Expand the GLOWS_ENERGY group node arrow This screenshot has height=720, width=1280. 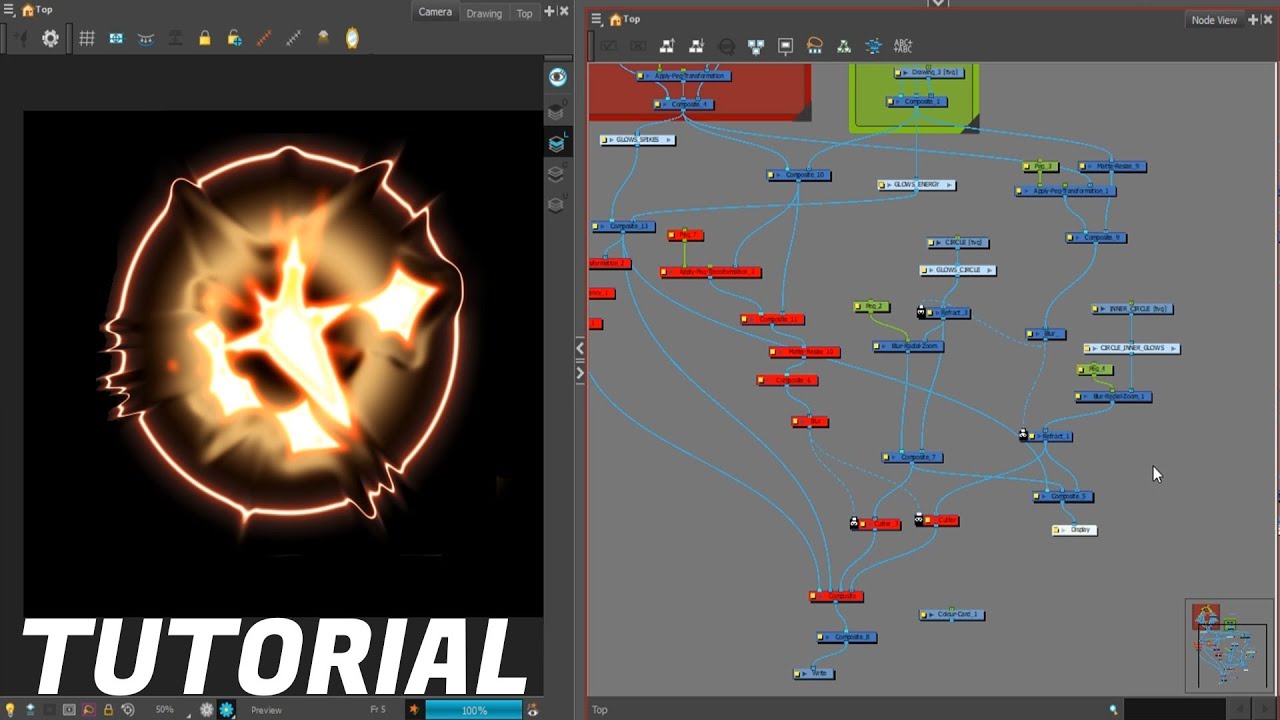[948, 185]
